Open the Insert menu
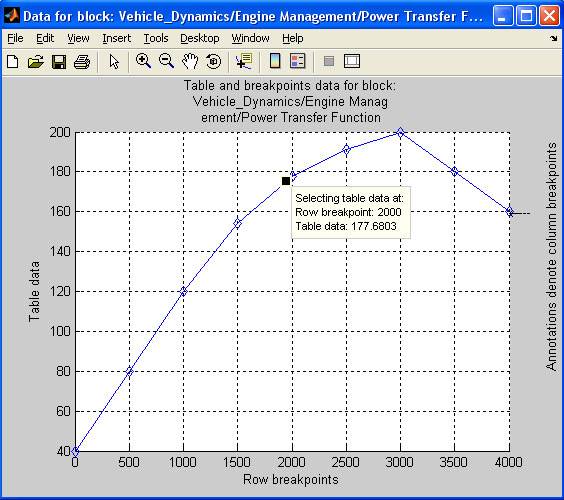 click(117, 38)
